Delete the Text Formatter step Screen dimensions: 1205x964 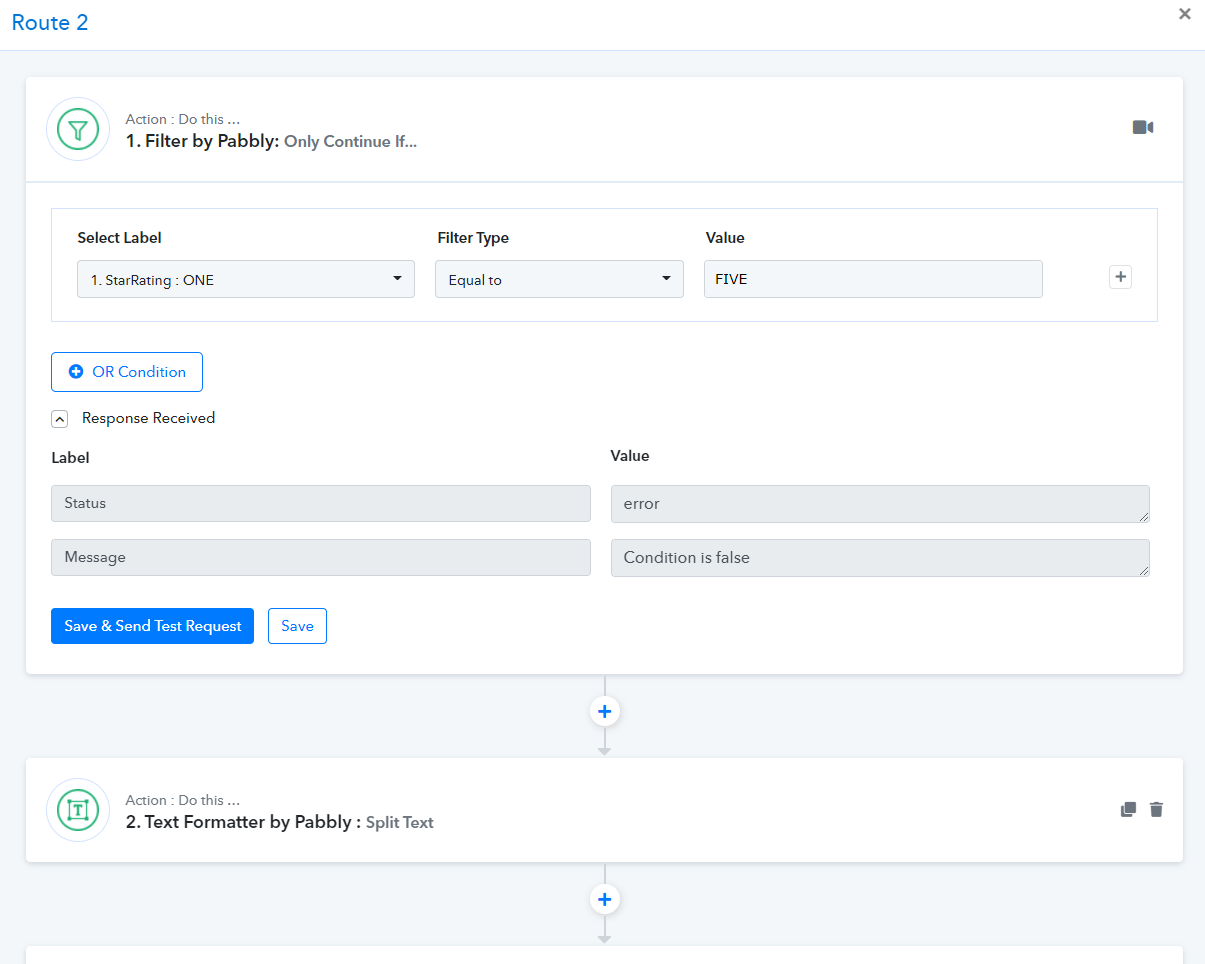1156,810
